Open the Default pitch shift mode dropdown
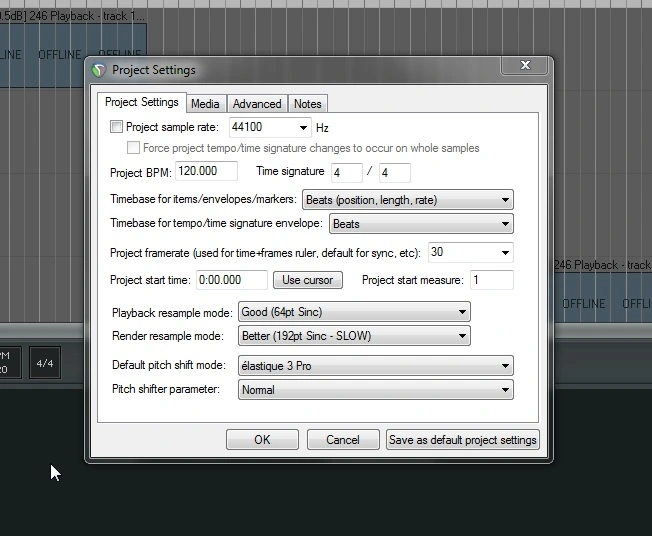The image size is (652, 536). (x=376, y=366)
